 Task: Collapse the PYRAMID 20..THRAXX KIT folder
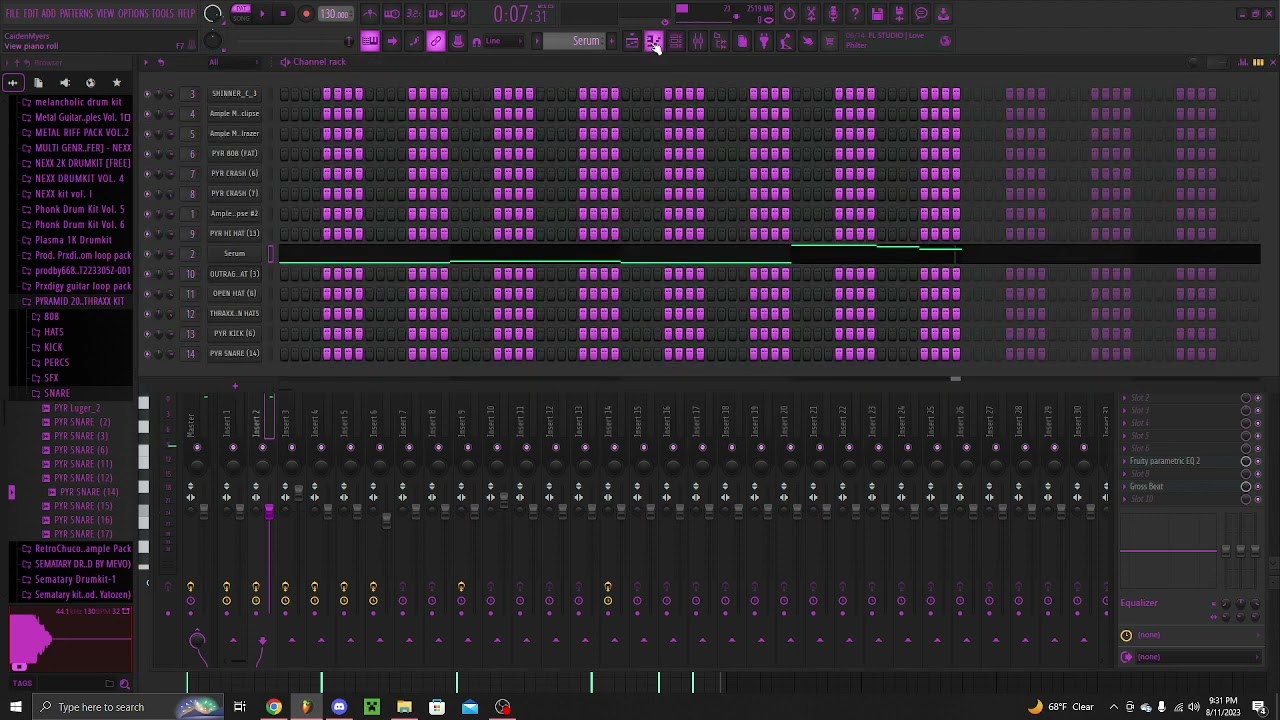pos(80,301)
